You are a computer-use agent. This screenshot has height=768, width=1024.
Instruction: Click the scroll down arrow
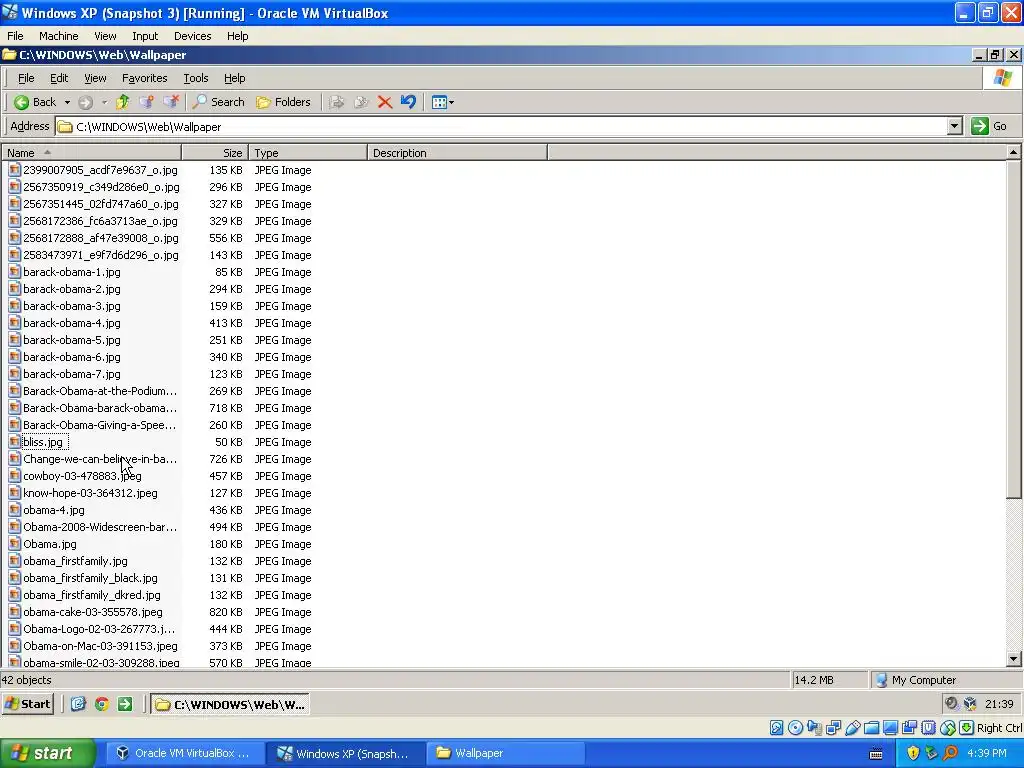tap(1013, 659)
